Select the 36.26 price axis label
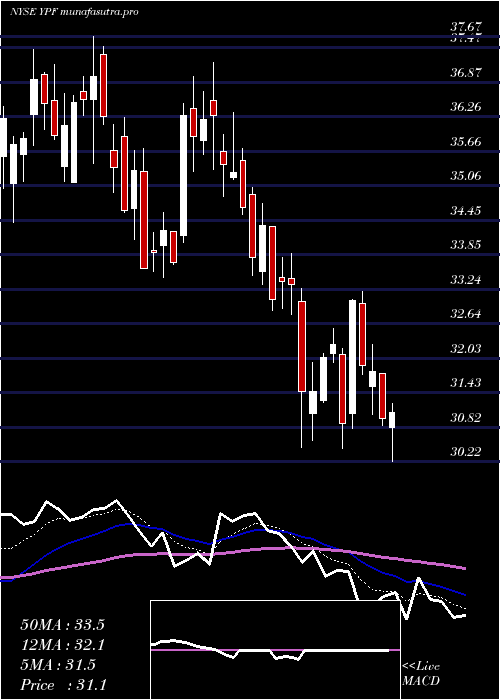This screenshot has width=500, height=700. [467, 107]
